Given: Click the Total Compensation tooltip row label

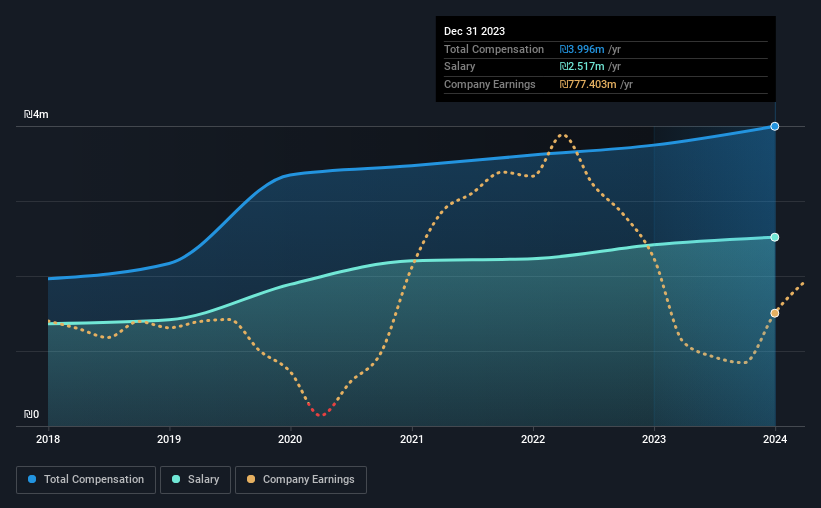Looking at the screenshot, I should tap(494, 49).
